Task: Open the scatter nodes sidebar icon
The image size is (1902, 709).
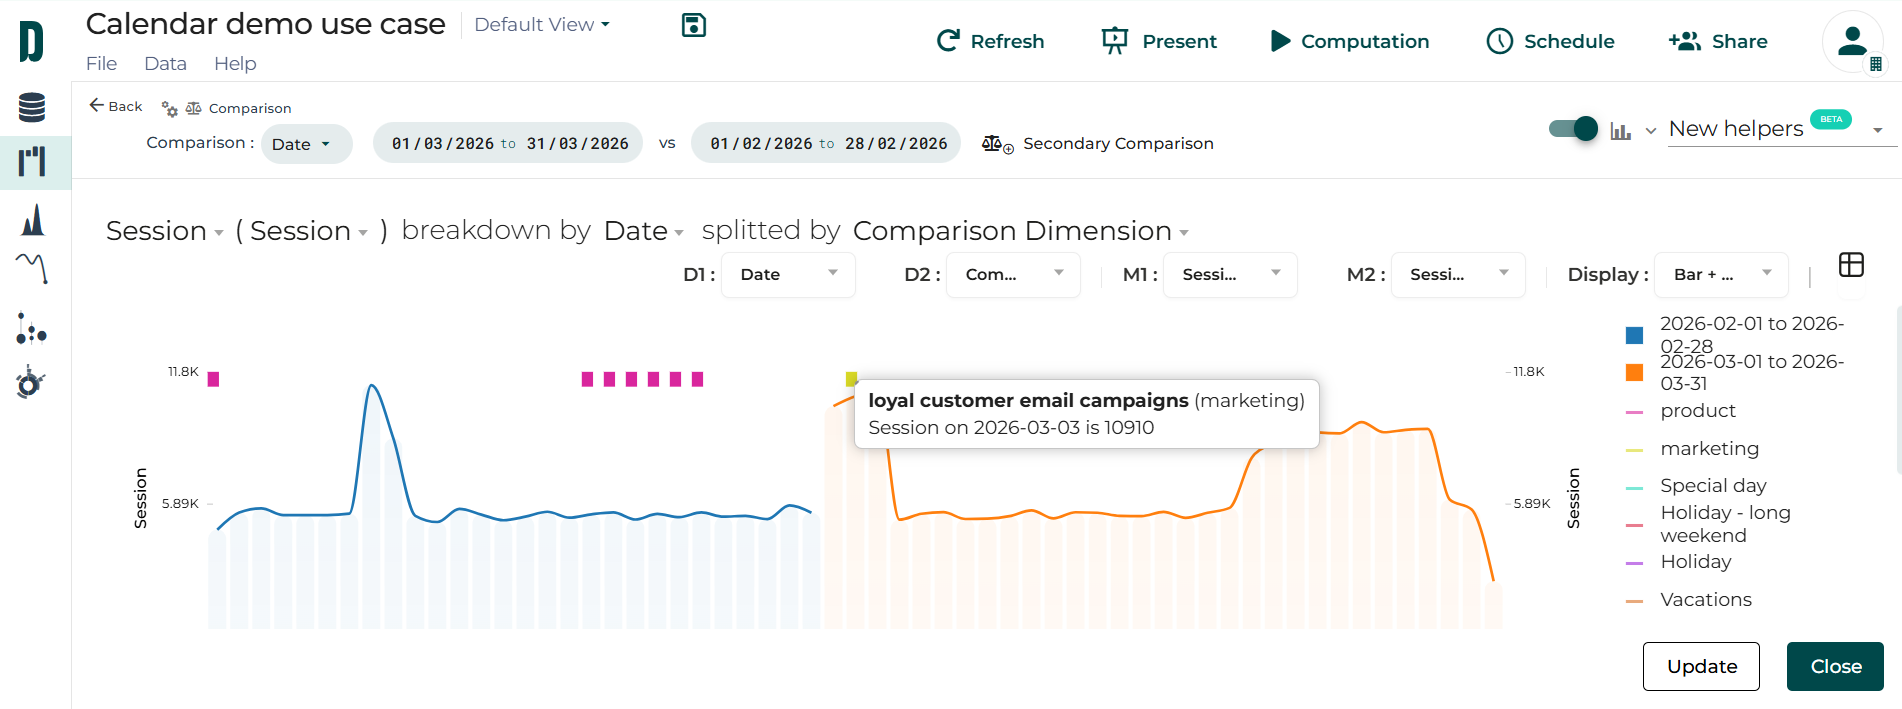Action: [x=32, y=329]
